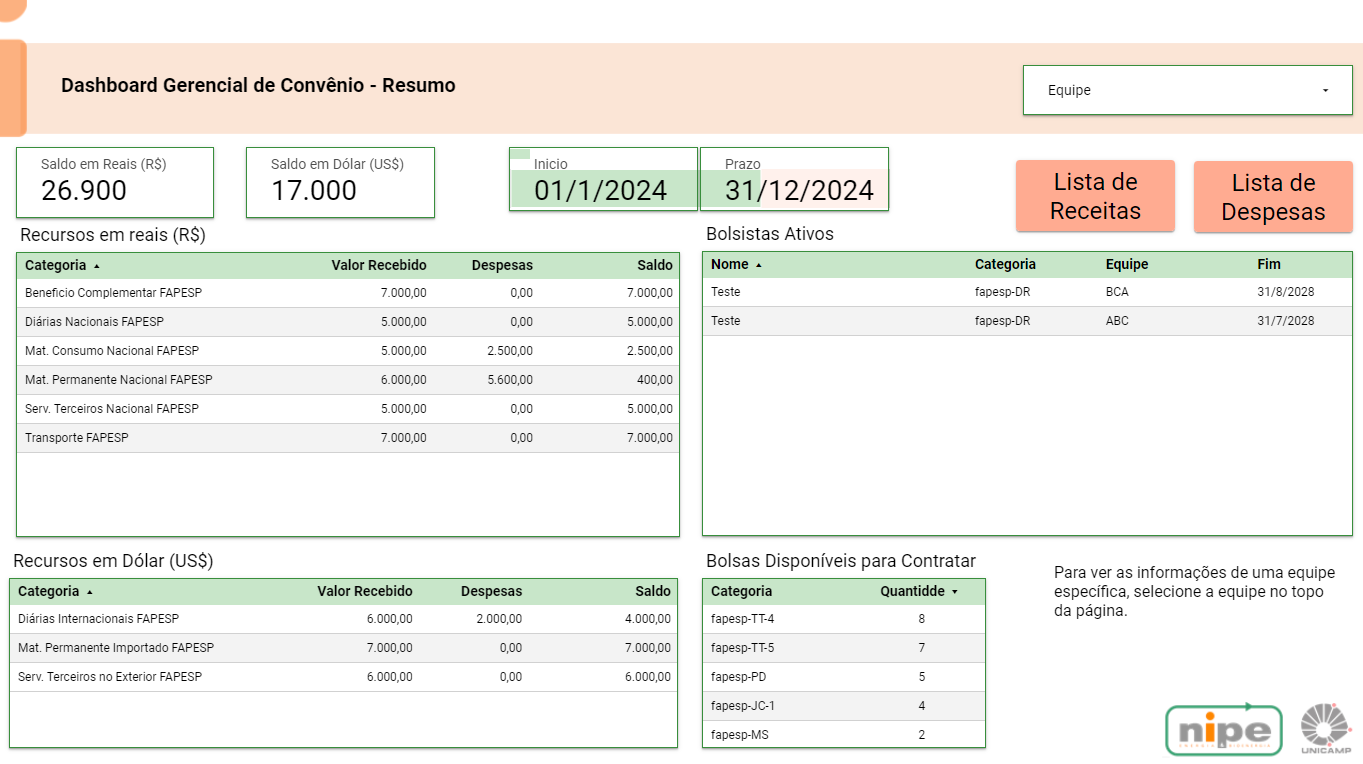1363x764 pixels.
Task: Select the Saldo em Reais scorecard
Action: click(115, 182)
